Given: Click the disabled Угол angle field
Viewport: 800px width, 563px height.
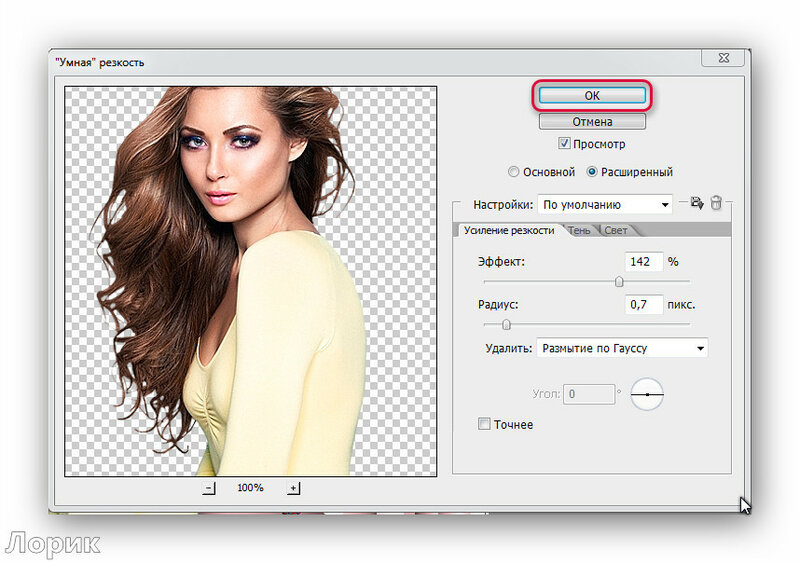Looking at the screenshot, I should tap(589, 394).
